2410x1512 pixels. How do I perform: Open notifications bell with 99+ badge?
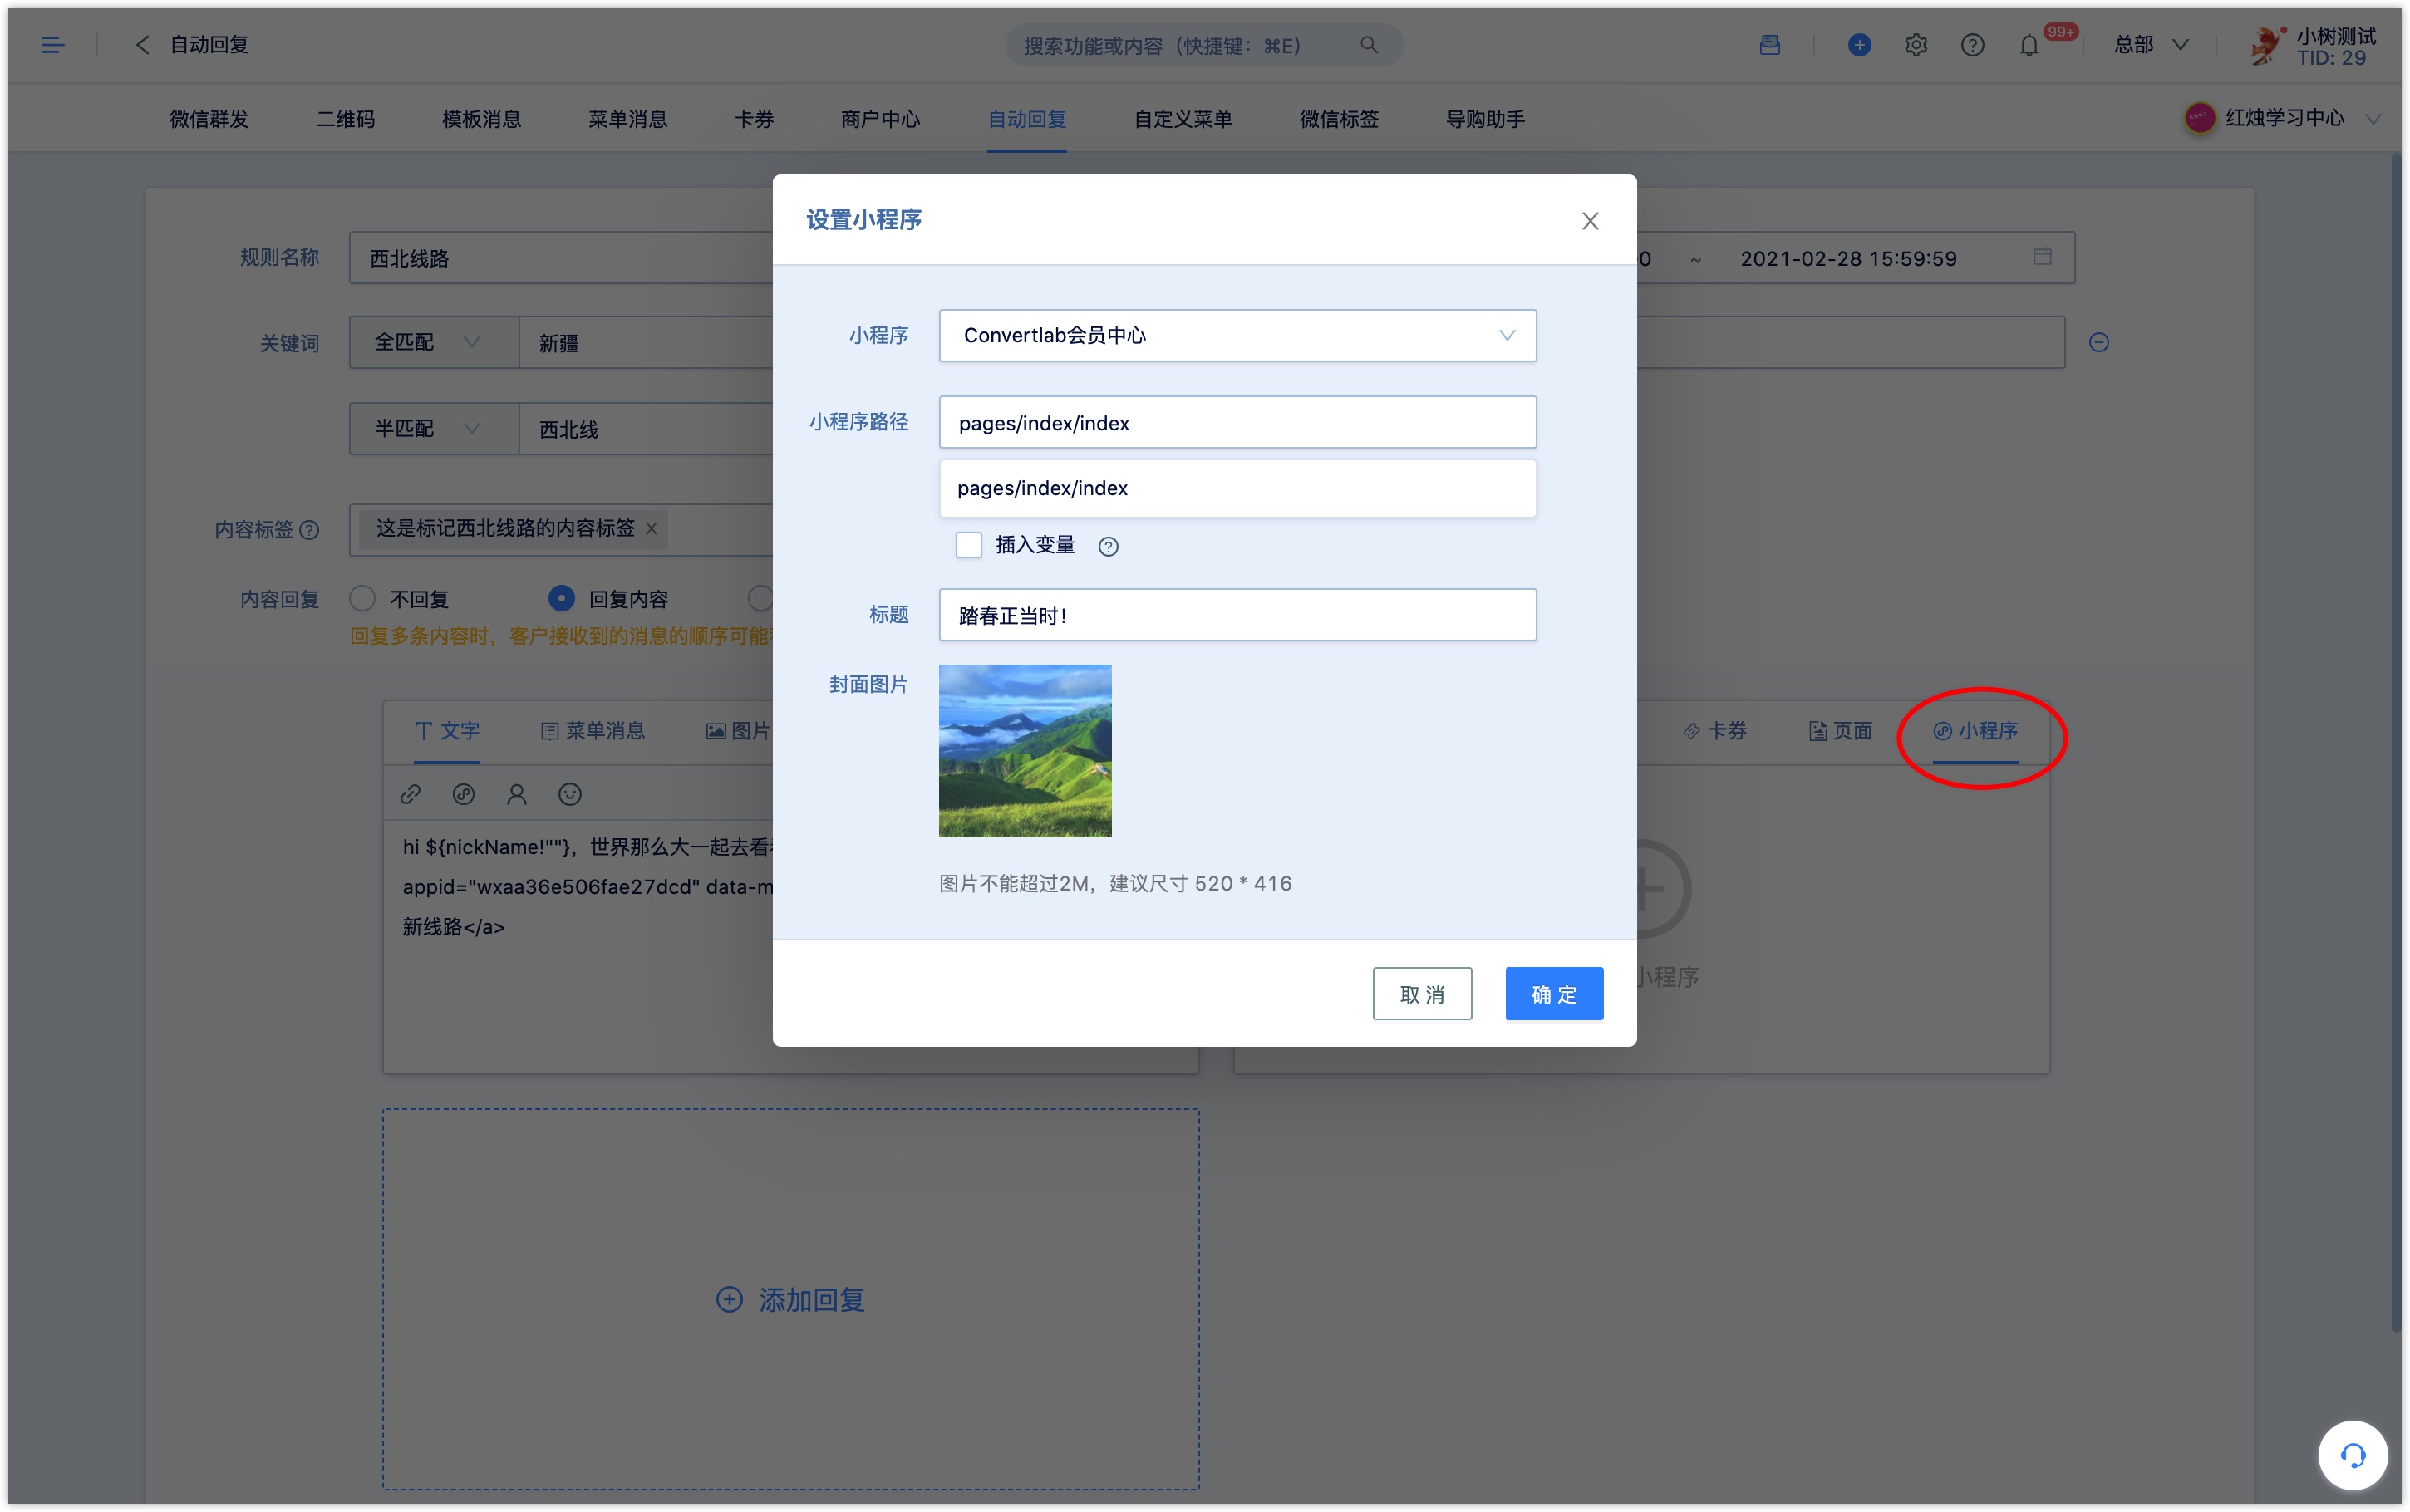[x=2029, y=45]
